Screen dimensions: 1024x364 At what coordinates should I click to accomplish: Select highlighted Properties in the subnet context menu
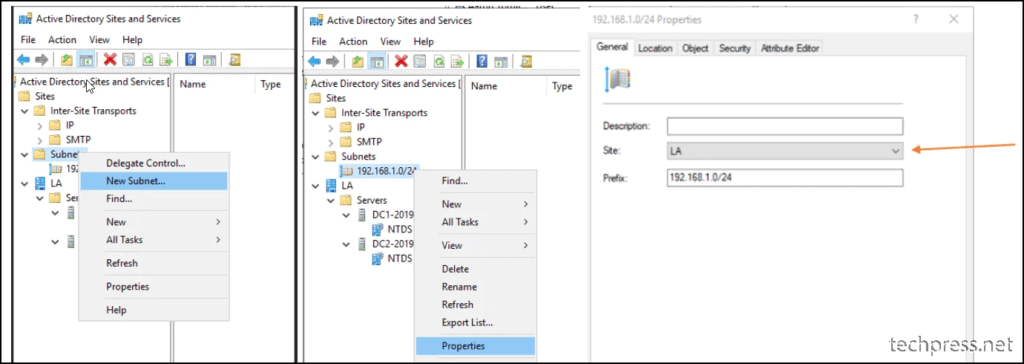(x=475, y=346)
